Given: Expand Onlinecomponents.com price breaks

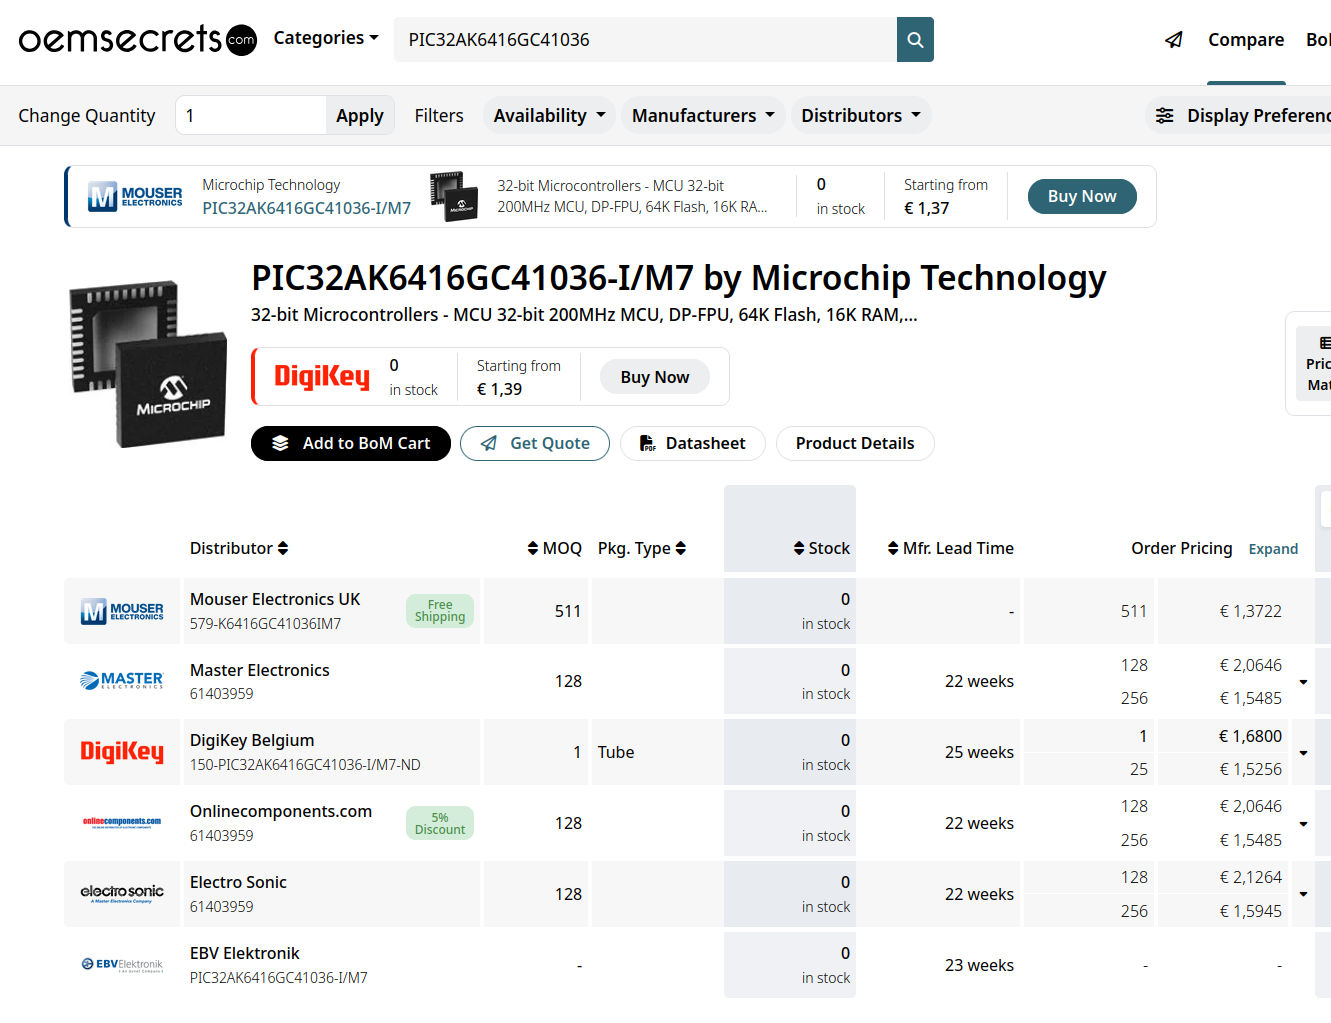Looking at the screenshot, I should [1303, 824].
